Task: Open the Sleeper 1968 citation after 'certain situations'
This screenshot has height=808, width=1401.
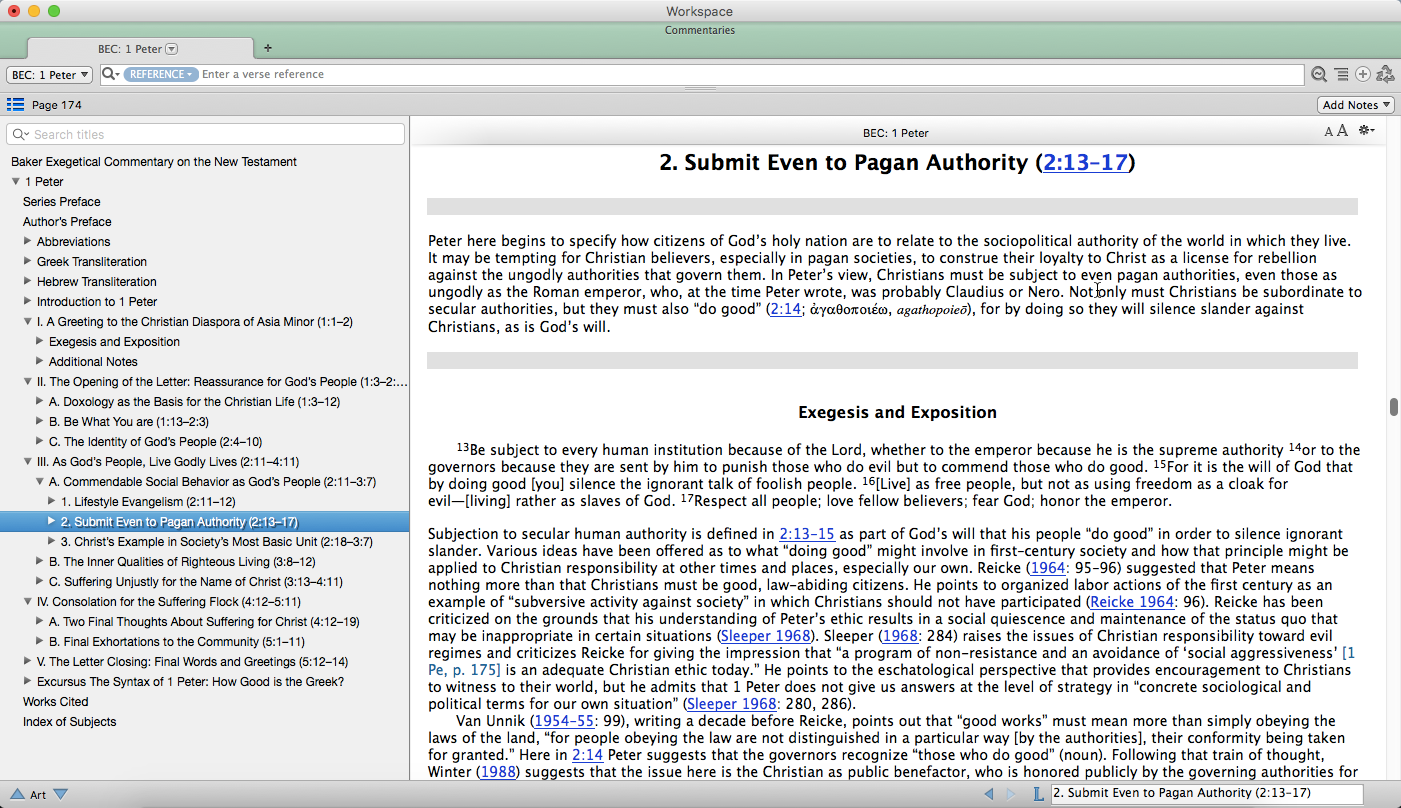Action: [x=765, y=636]
